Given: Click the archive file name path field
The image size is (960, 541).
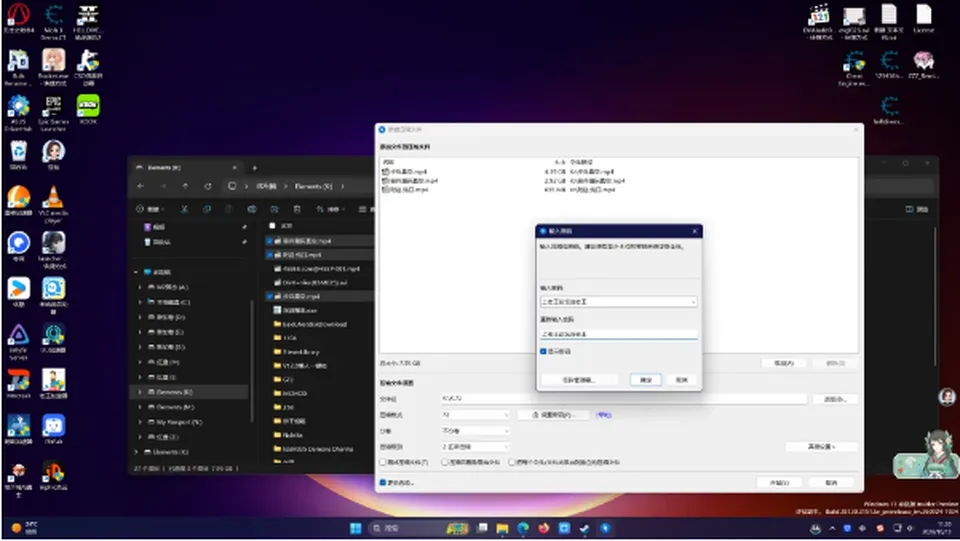Looking at the screenshot, I should pos(624,398).
